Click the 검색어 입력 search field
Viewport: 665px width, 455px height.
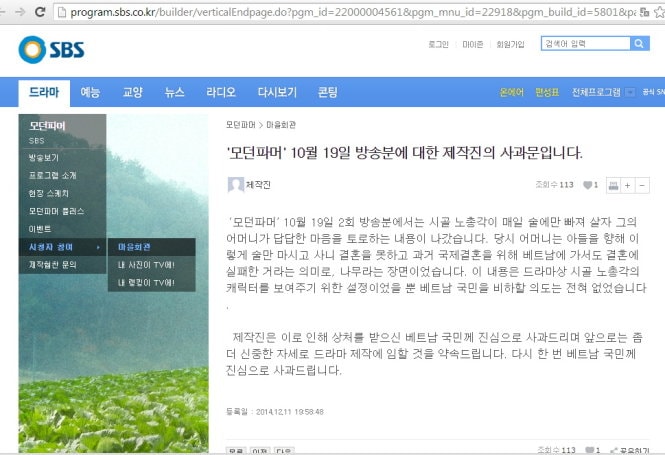(x=585, y=43)
